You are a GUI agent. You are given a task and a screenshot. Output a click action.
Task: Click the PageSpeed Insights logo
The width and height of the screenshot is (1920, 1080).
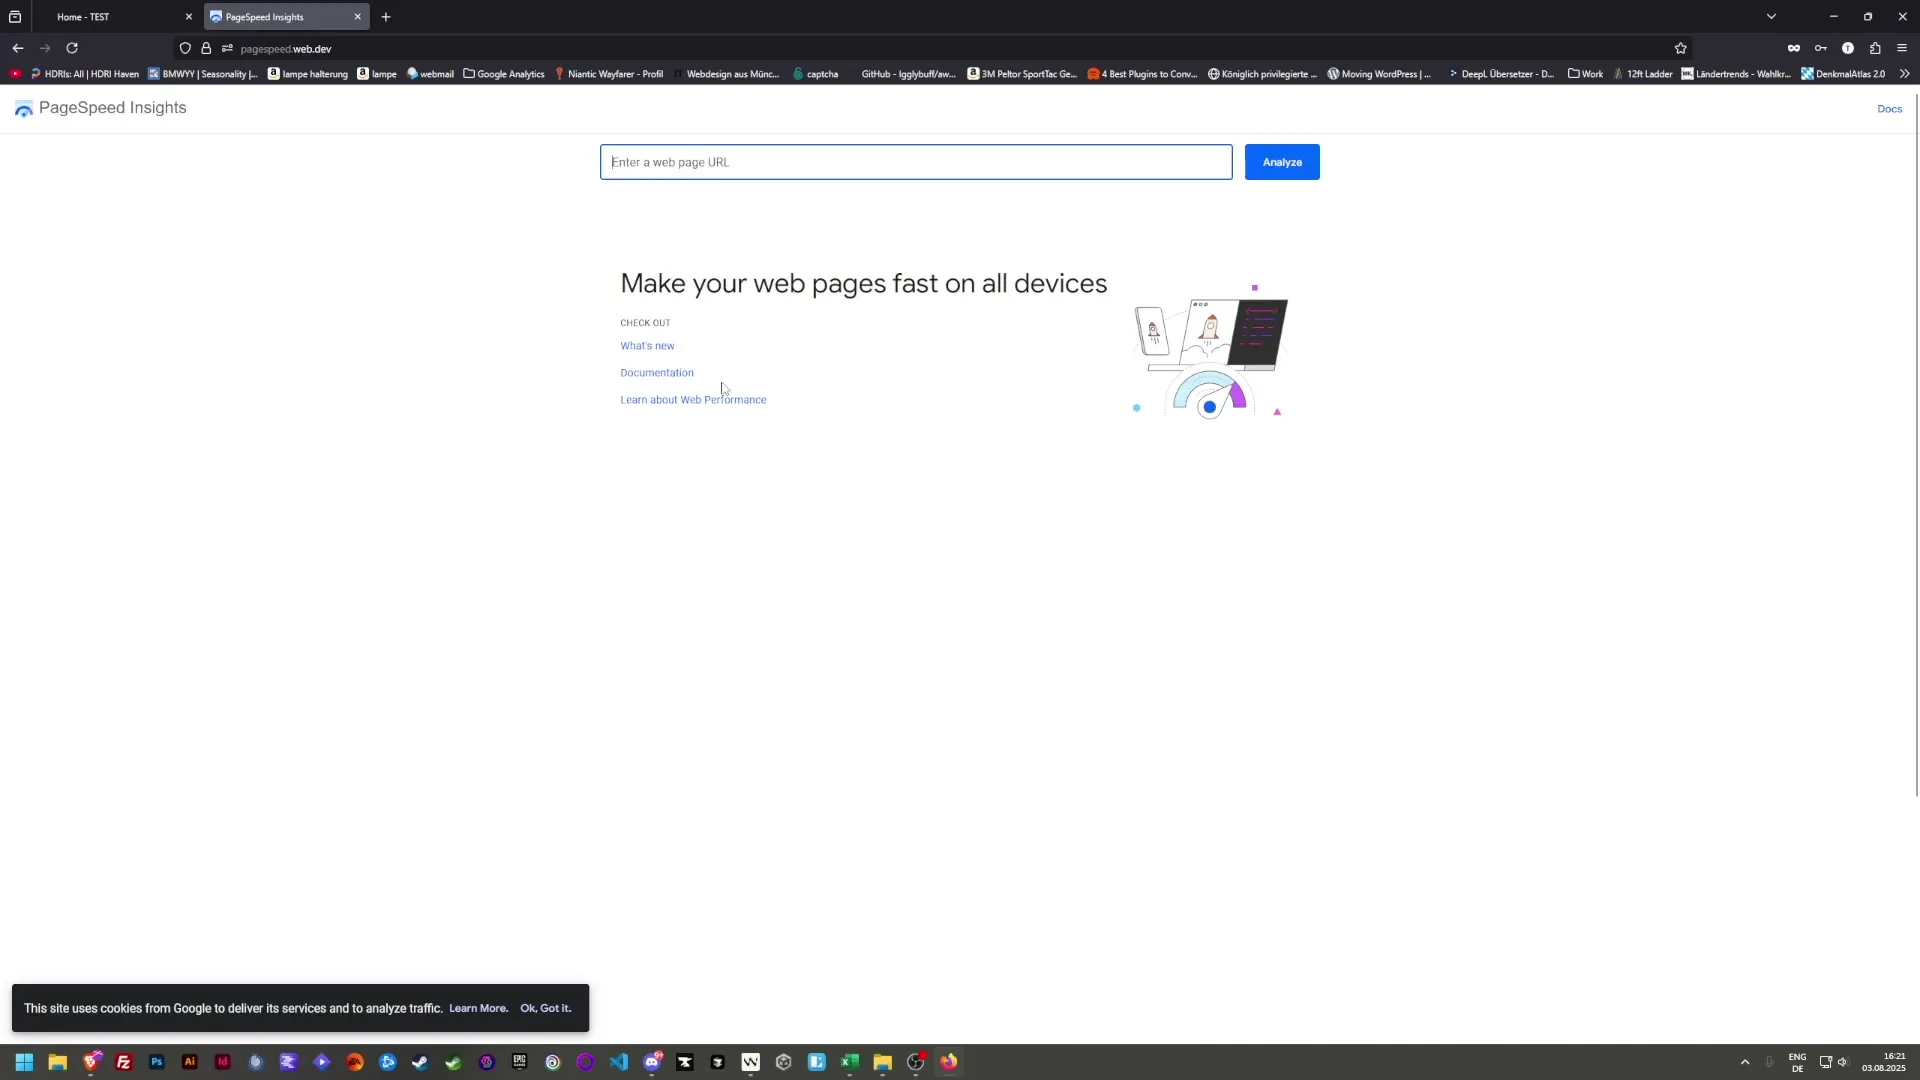[x=24, y=109]
